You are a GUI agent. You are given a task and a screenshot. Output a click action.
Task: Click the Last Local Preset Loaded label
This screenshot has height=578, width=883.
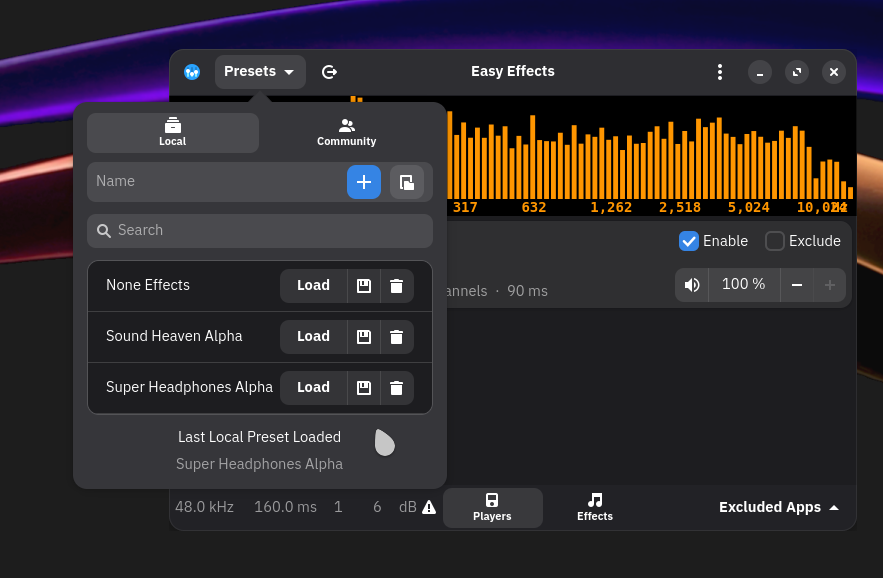click(260, 437)
